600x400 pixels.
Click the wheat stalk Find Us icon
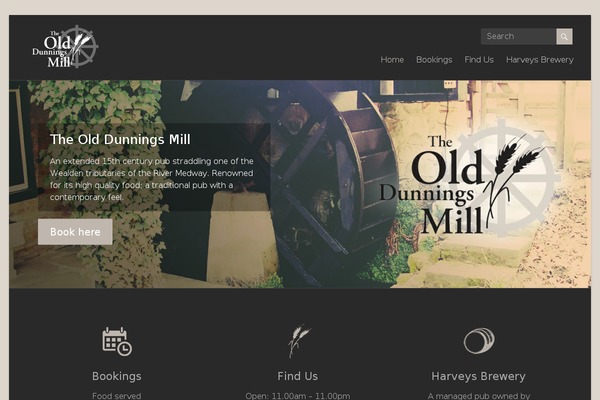298,341
